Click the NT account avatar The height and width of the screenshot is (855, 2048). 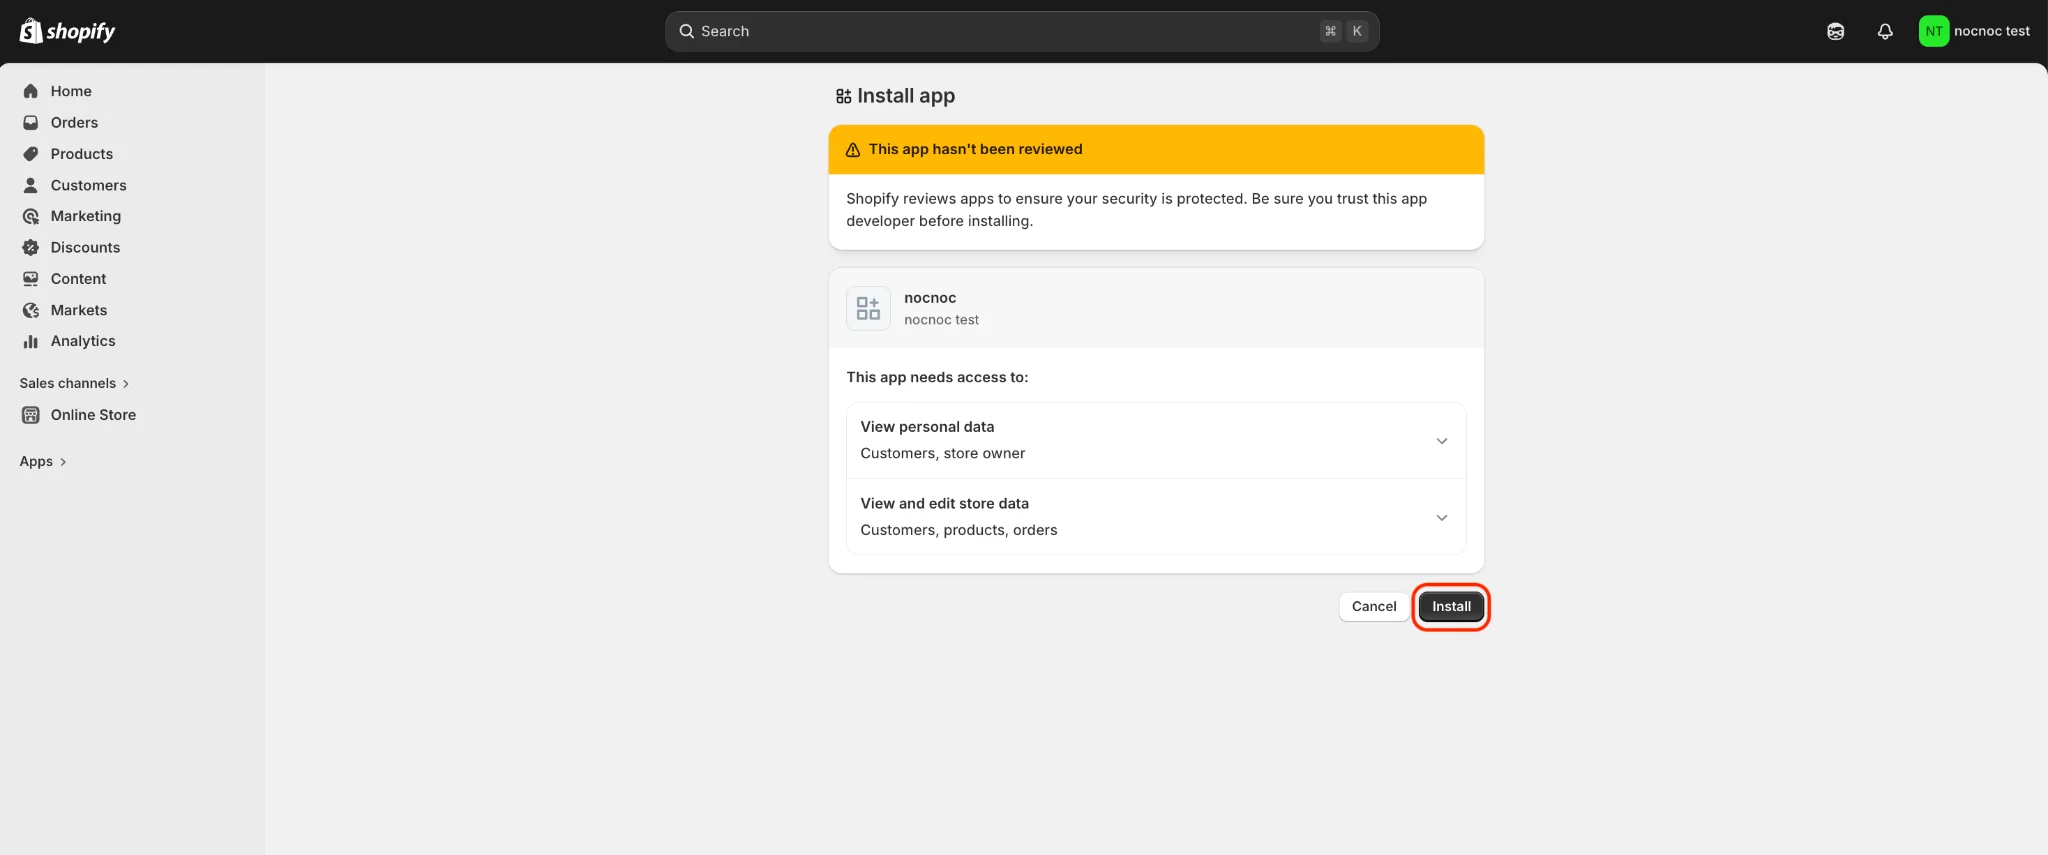pyautogui.click(x=1934, y=31)
